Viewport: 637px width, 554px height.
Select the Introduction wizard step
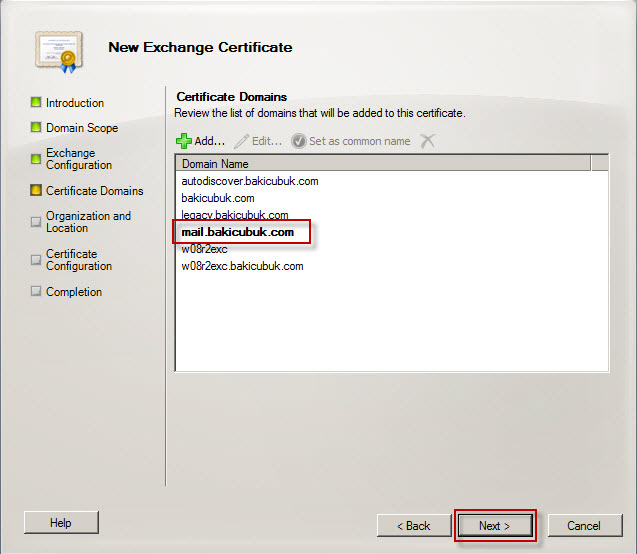[x=75, y=103]
